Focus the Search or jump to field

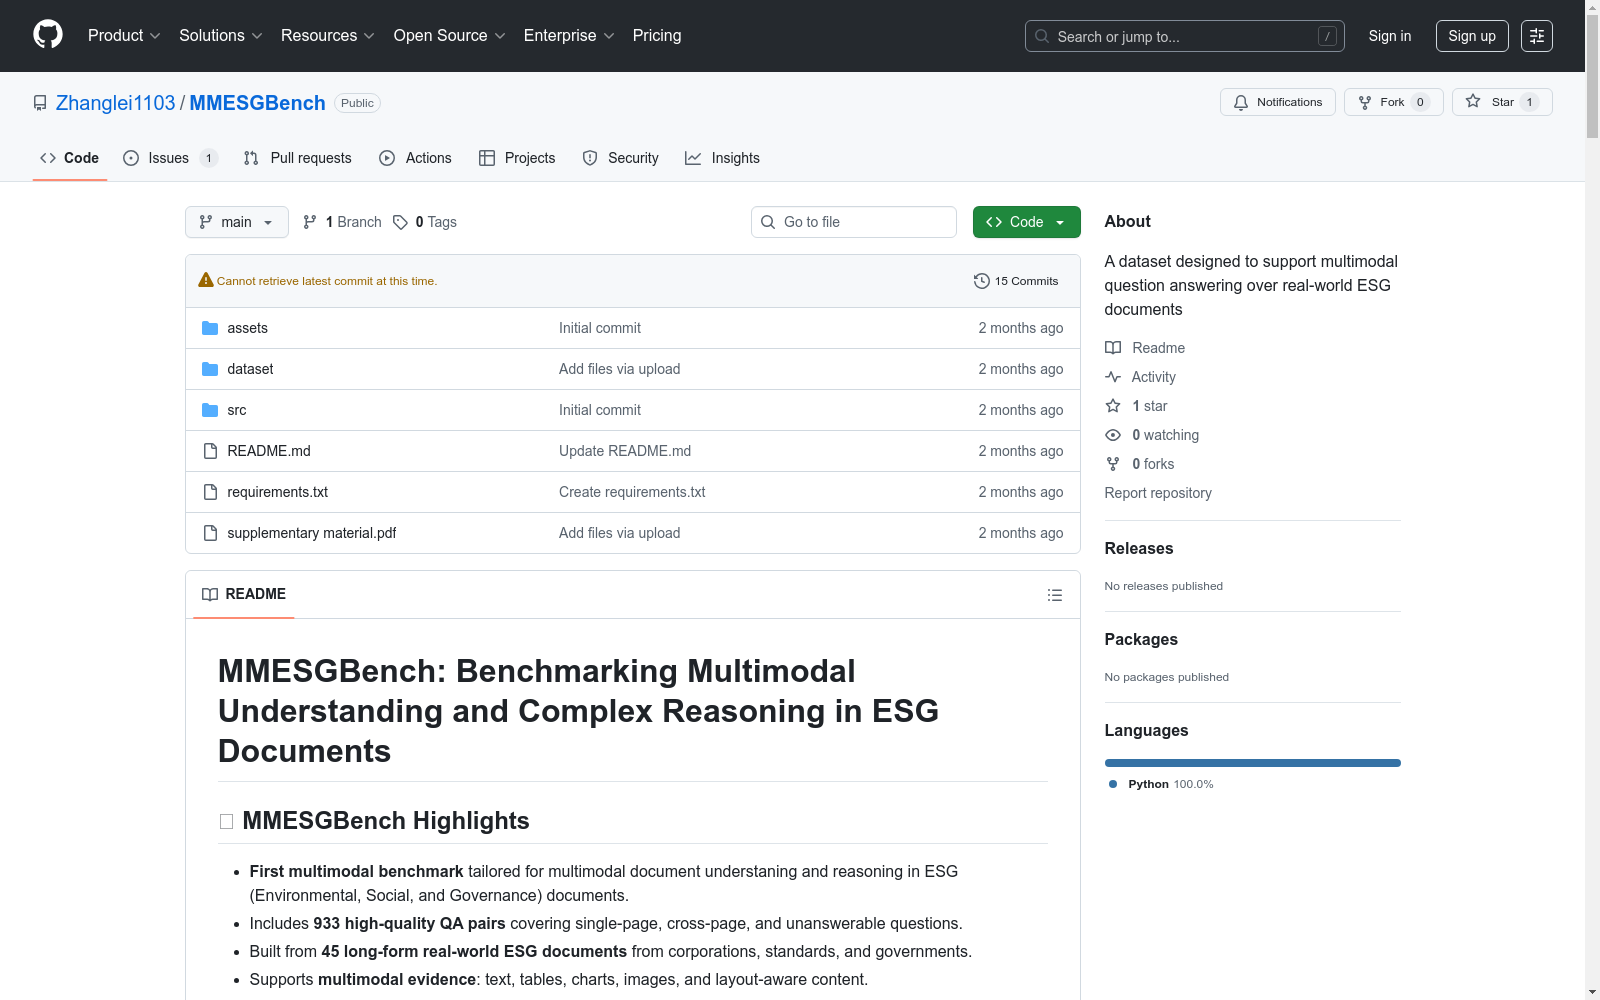tap(1185, 36)
